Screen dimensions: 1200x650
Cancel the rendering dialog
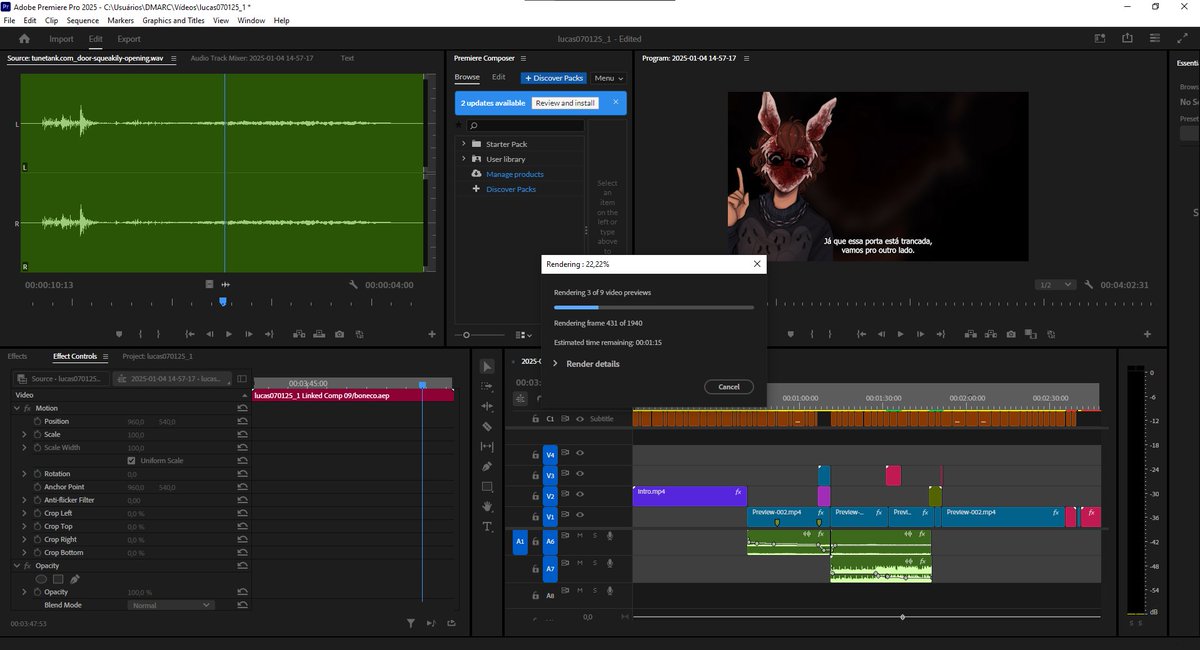tap(729, 387)
